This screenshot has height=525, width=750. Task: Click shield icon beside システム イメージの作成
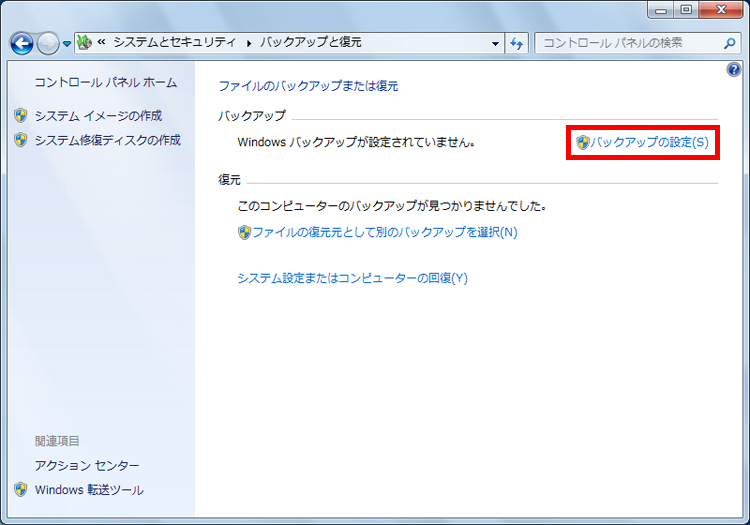coord(21,115)
